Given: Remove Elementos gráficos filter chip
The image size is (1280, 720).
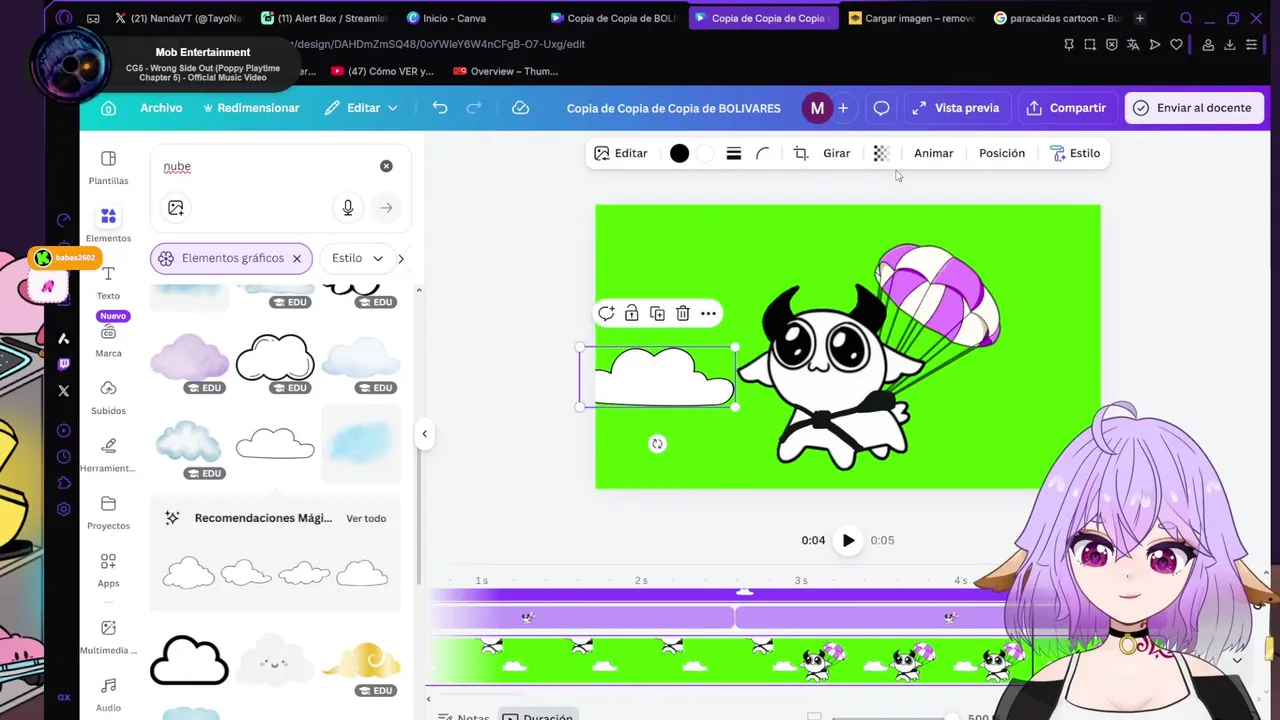Looking at the screenshot, I should tap(296, 258).
